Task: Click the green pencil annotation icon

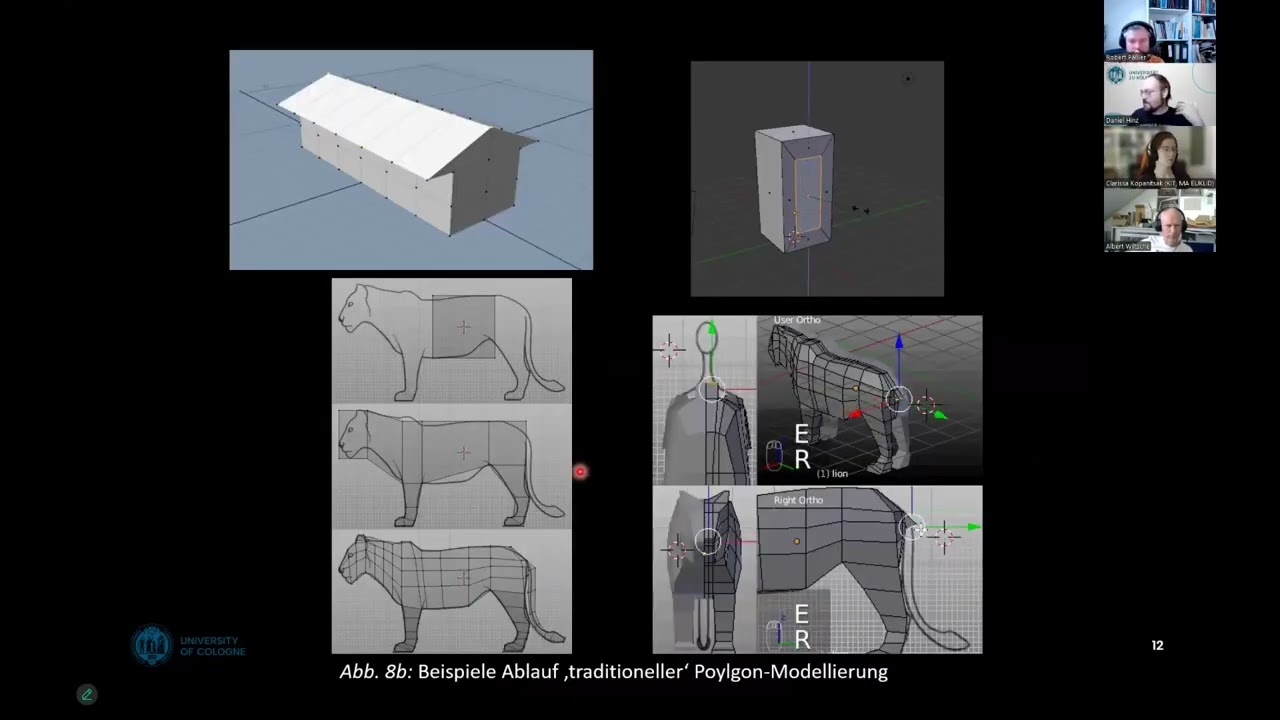Action: point(87,694)
